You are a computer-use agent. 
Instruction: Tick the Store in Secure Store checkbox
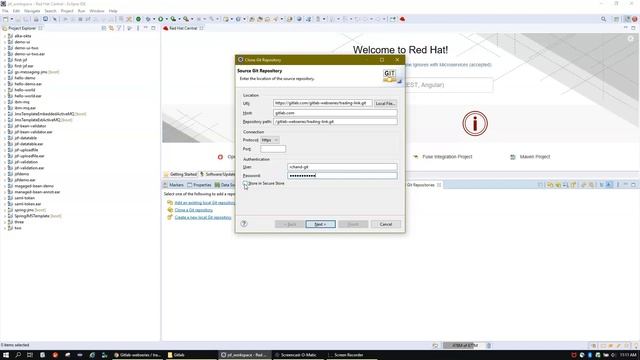click(245, 184)
